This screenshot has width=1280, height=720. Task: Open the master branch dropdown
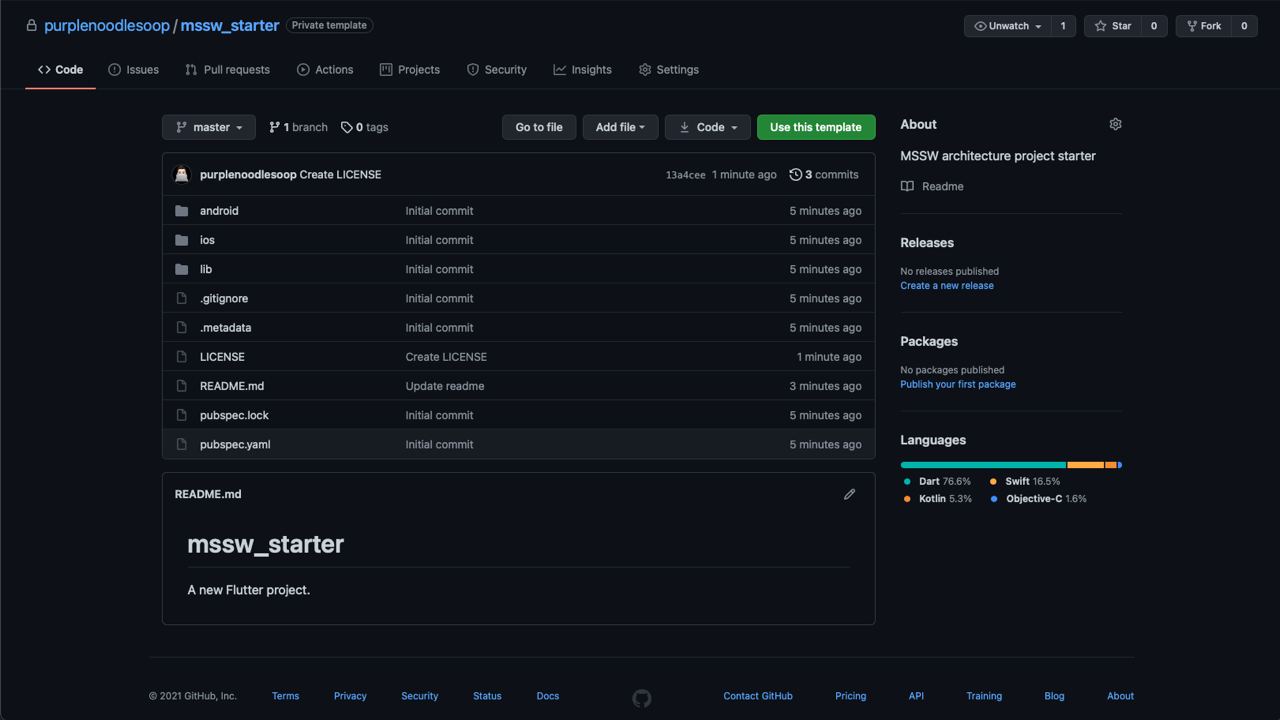[x=209, y=127]
